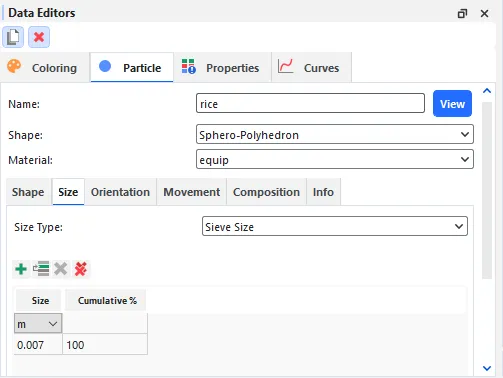Switch to the Properties tab
The height and width of the screenshot is (378, 503).
click(x=222, y=67)
